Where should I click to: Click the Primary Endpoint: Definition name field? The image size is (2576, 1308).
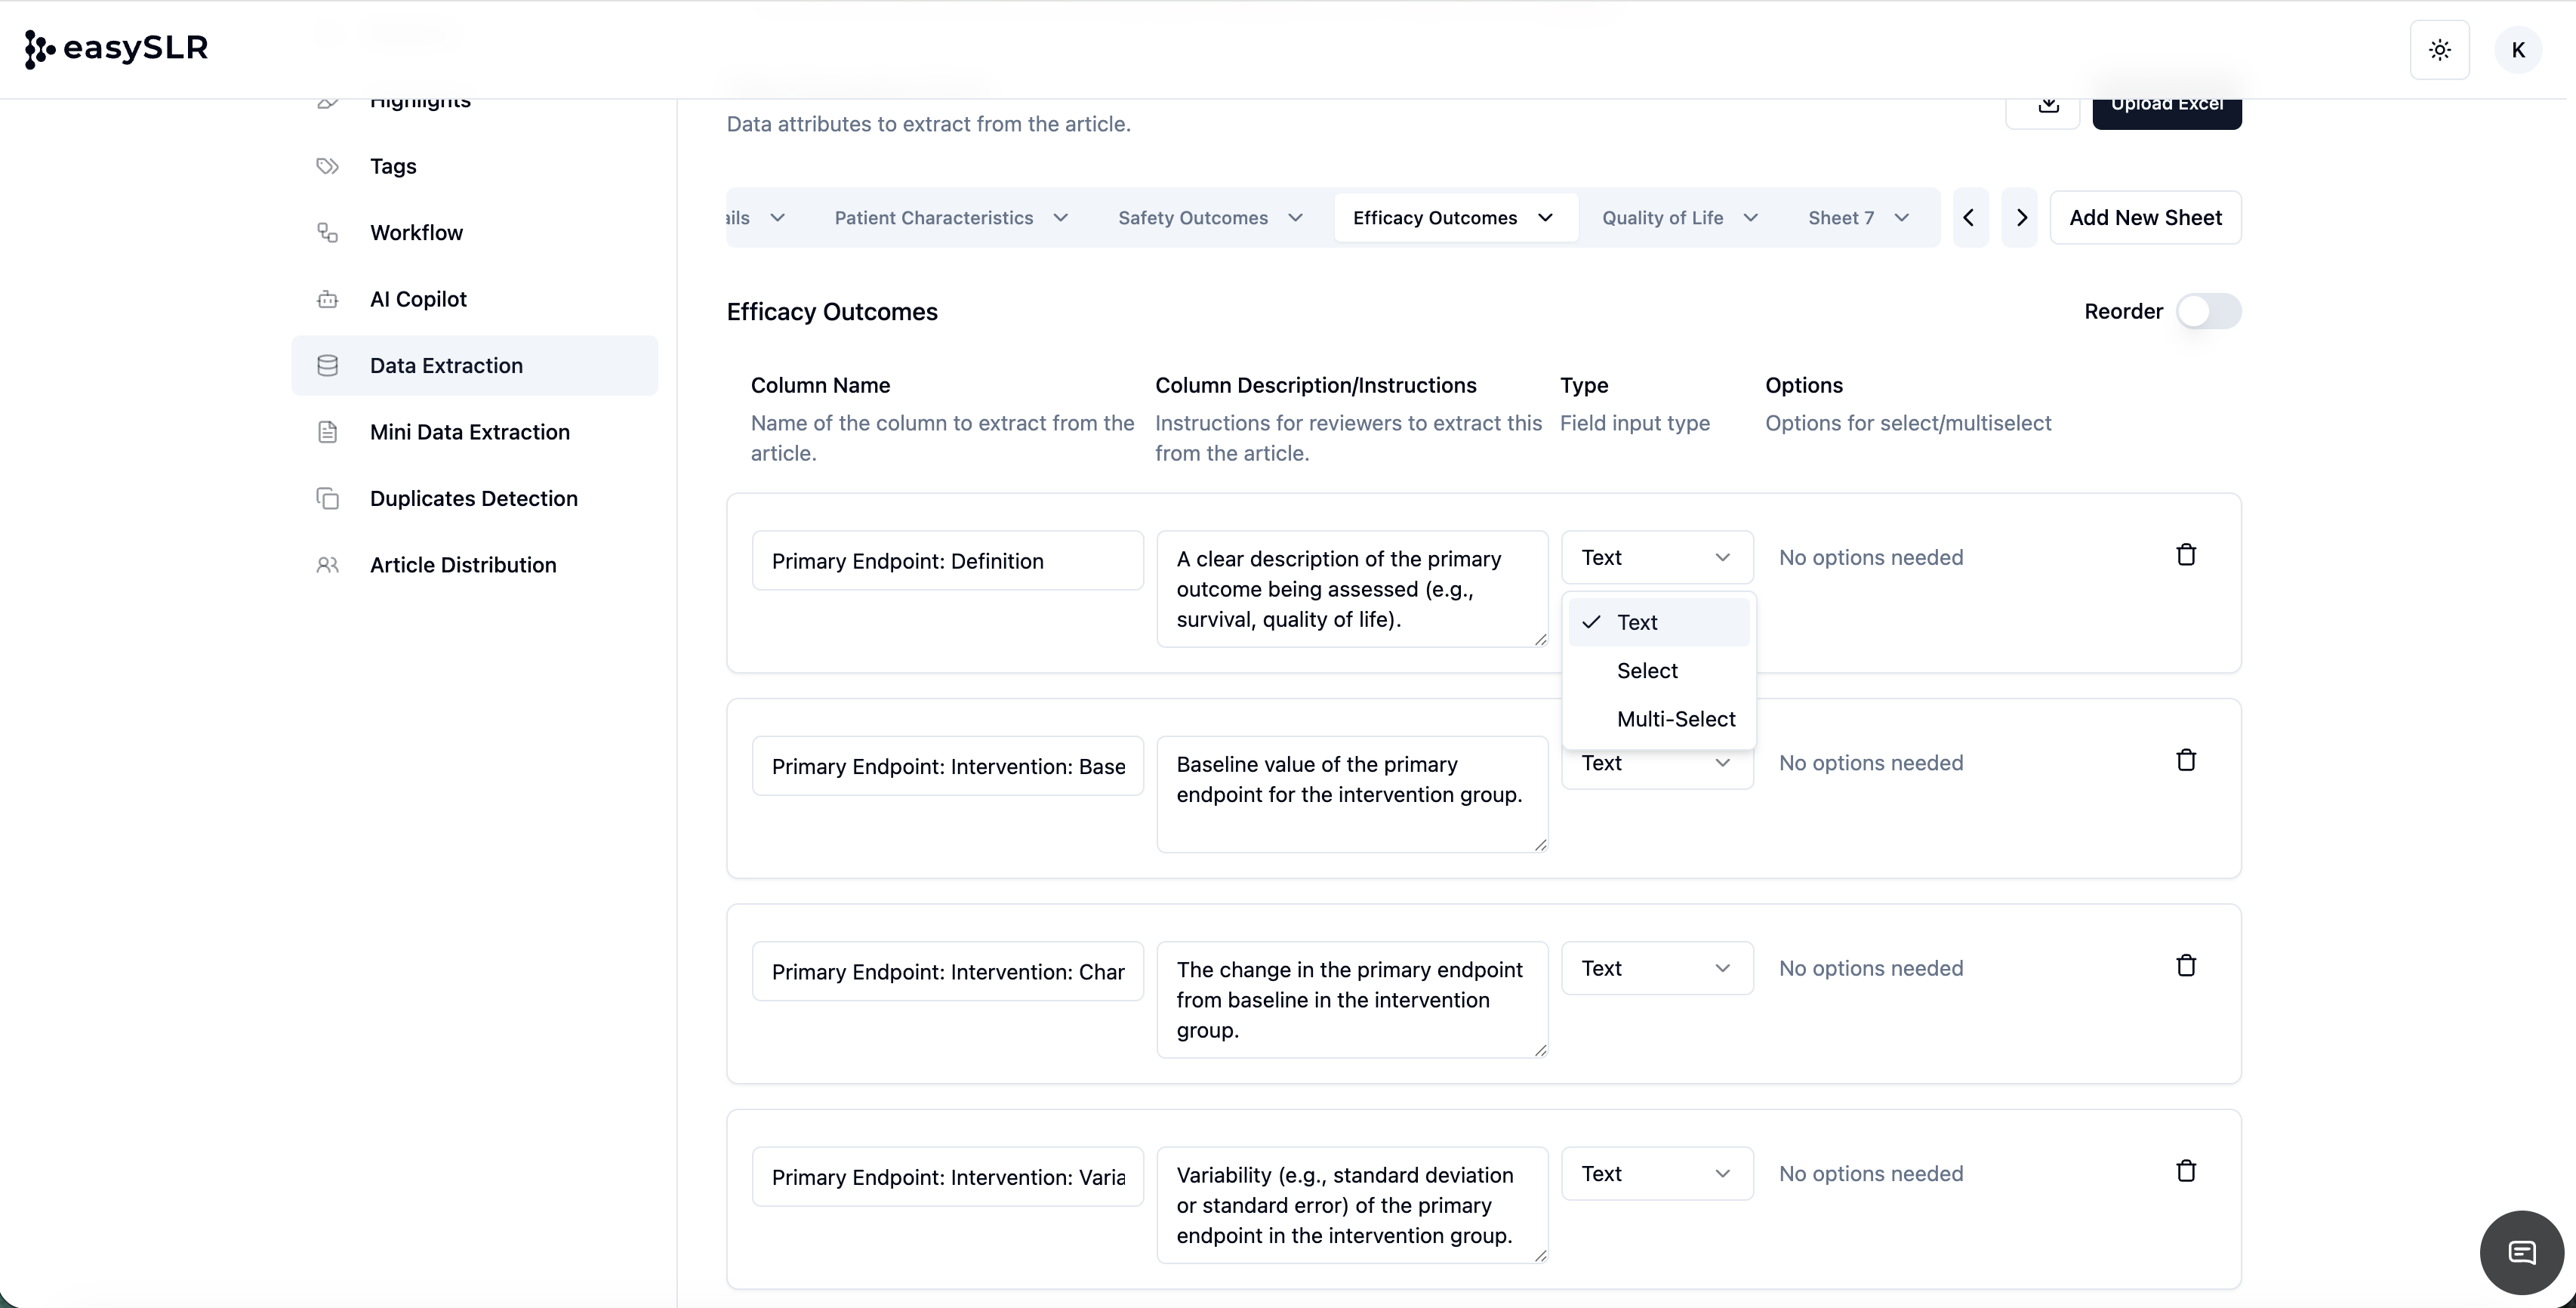tap(946, 561)
